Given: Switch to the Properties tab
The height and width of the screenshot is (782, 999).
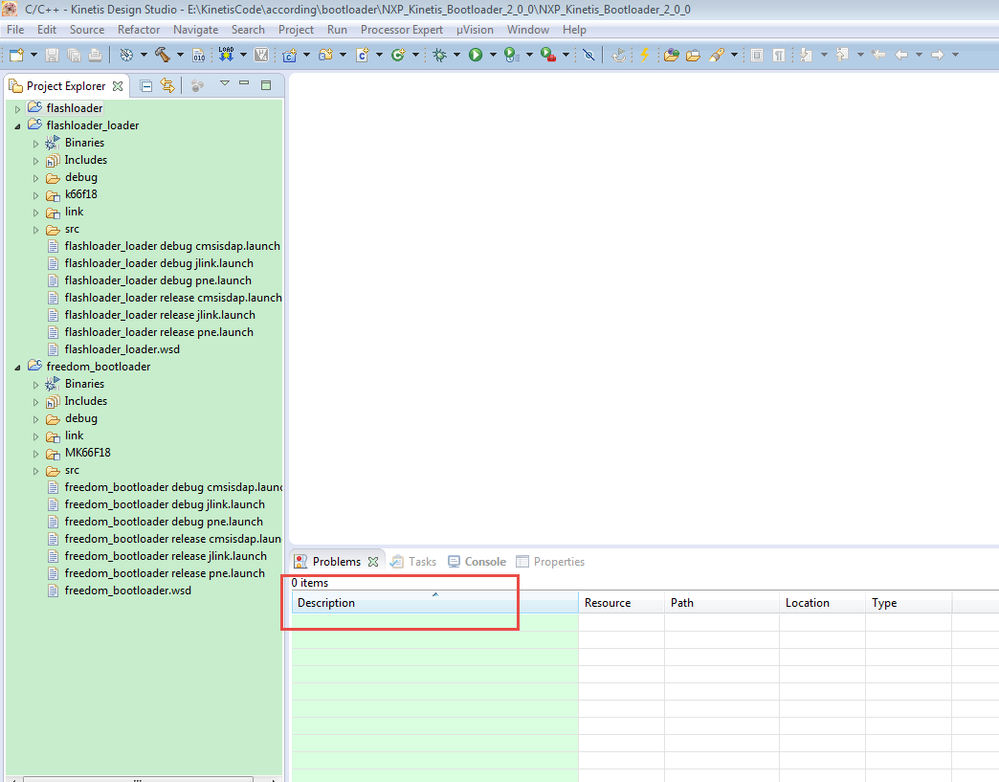Looking at the screenshot, I should click(550, 561).
